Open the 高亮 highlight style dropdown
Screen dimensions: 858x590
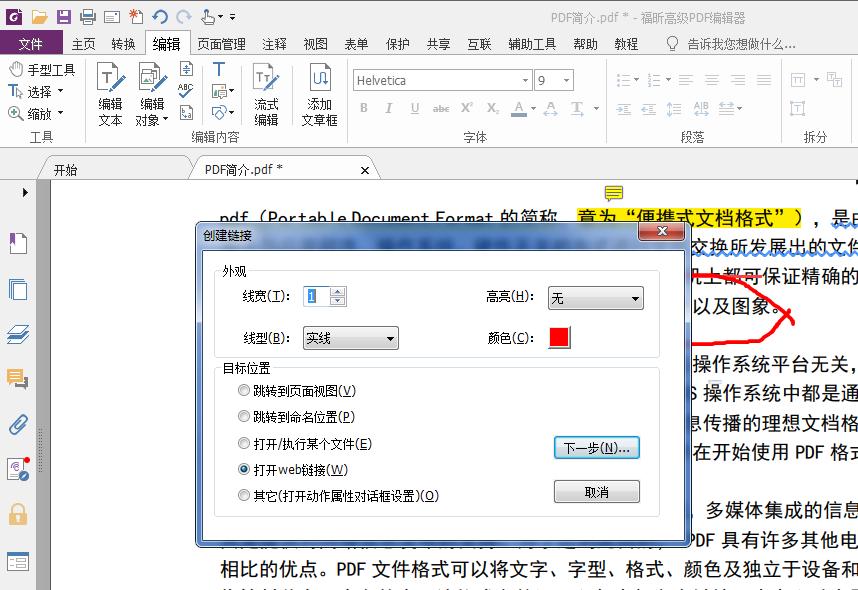[638, 298]
